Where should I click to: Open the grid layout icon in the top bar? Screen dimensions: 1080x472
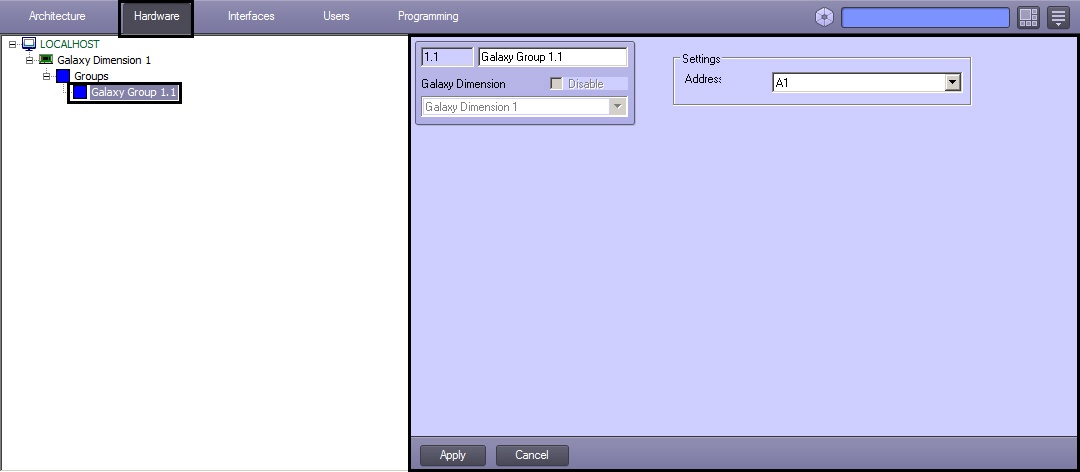[1028, 17]
